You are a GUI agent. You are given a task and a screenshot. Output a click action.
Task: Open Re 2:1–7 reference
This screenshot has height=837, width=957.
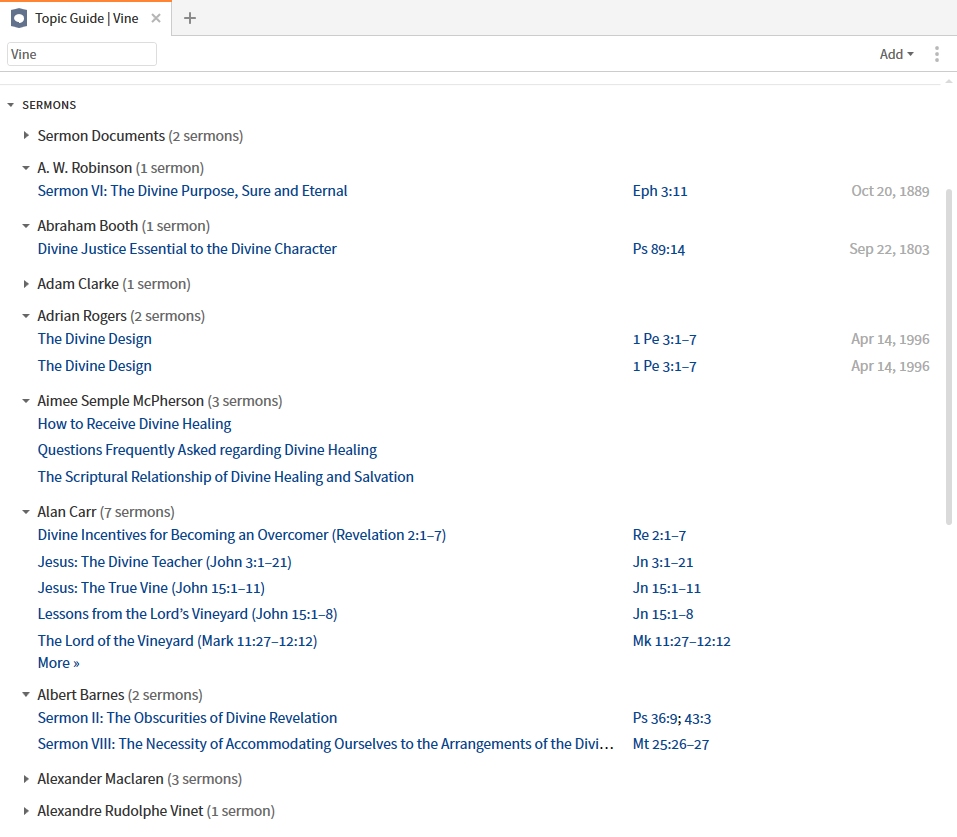pos(659,535)
